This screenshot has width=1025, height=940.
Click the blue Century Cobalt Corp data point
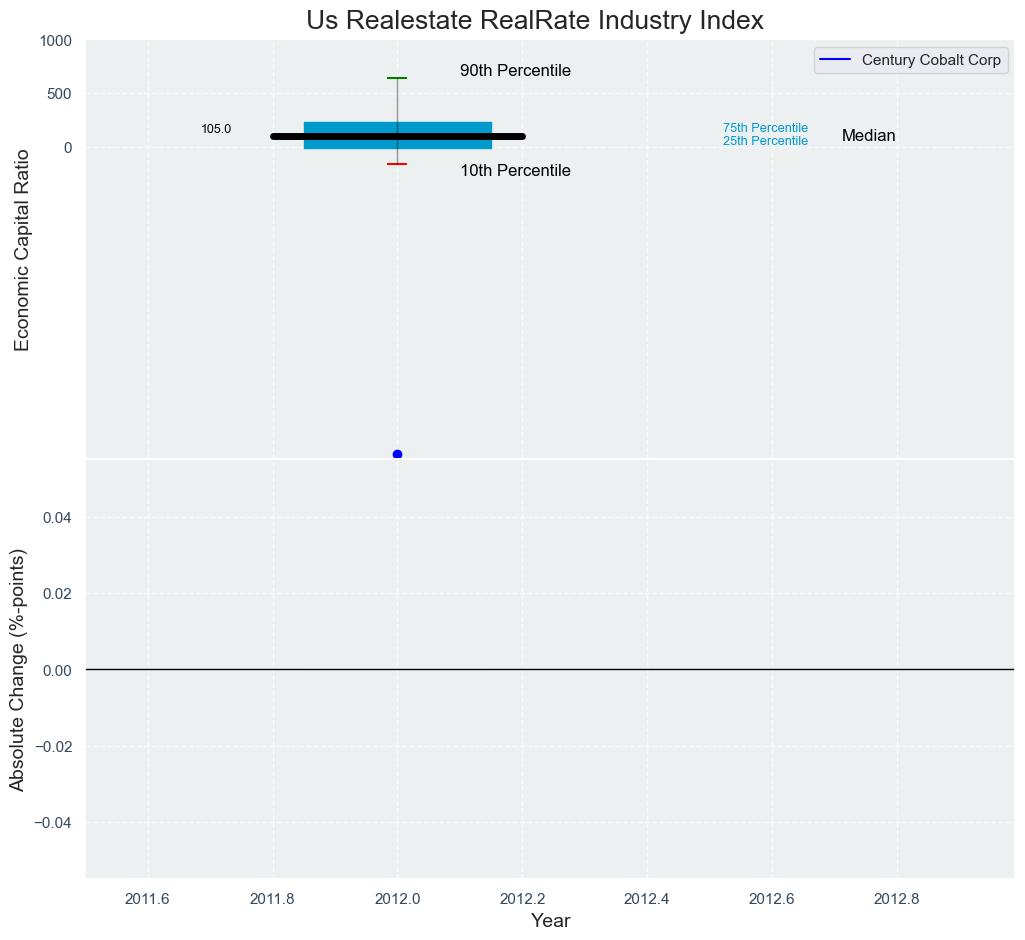click(397, 454)
